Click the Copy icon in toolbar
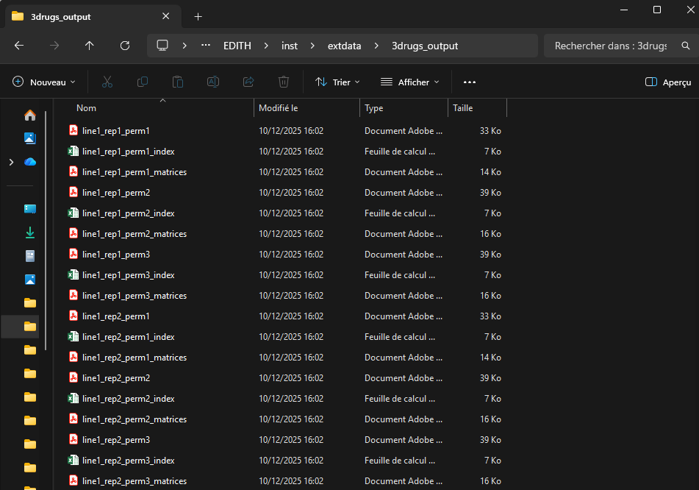699x490 pixels. click(142, 82)
